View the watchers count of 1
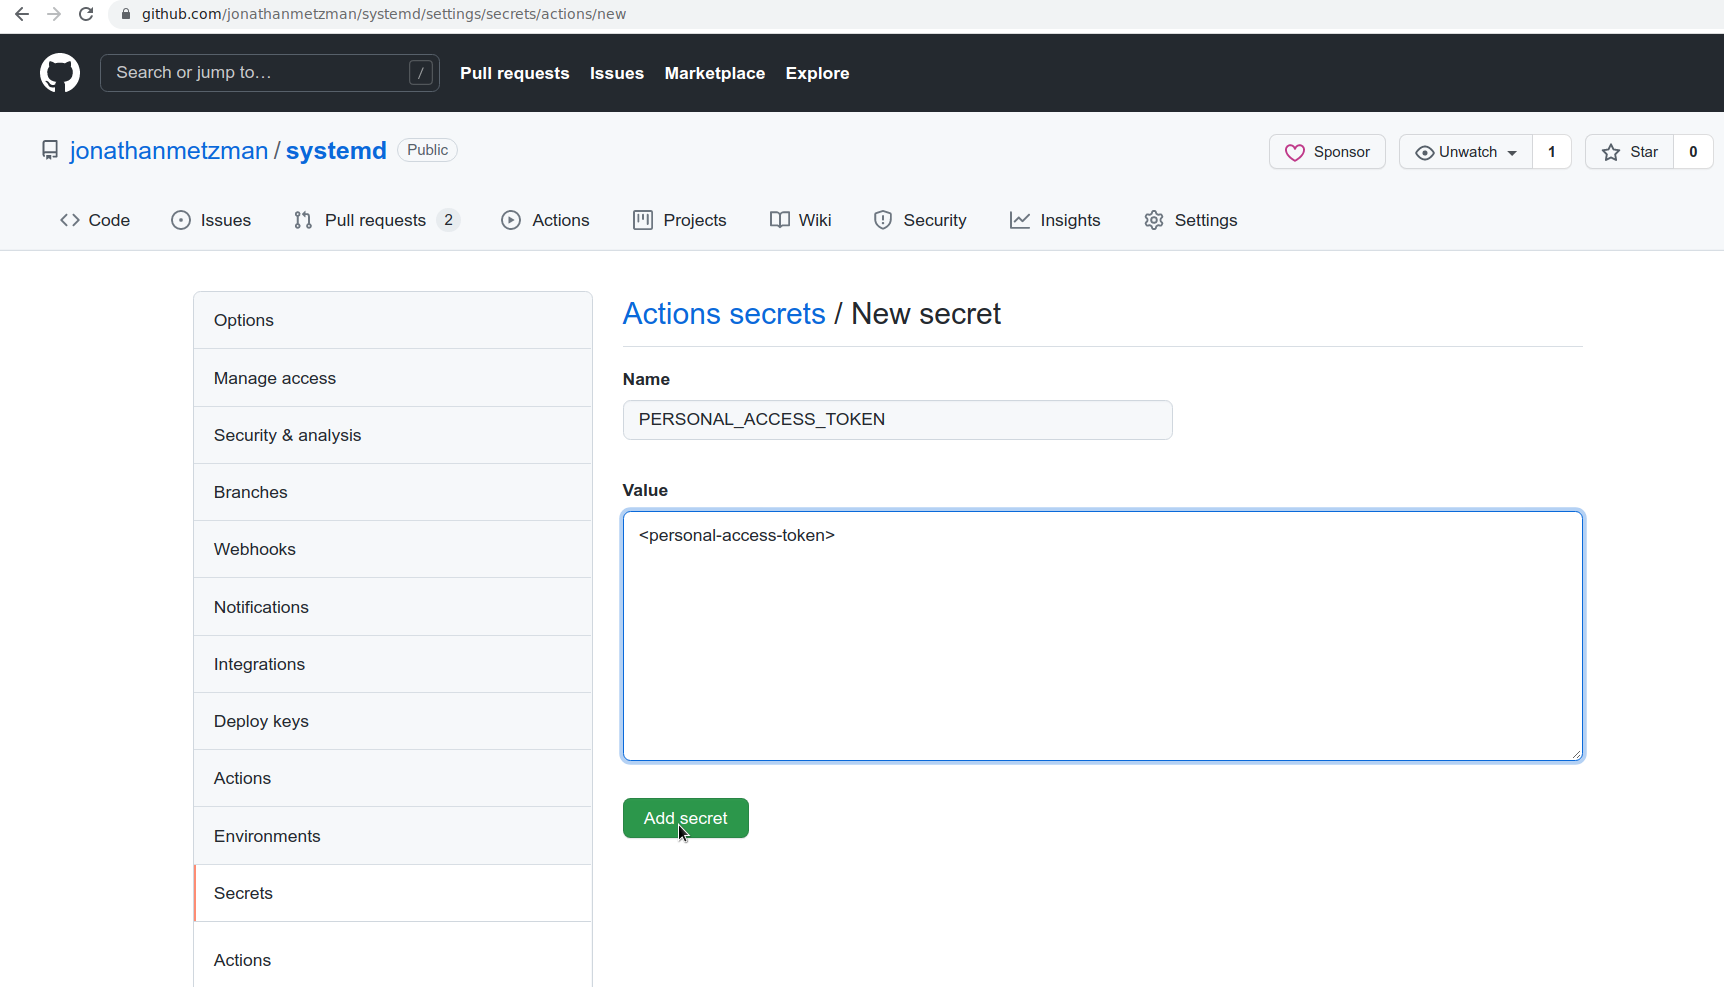The width and height of the screenshot is (1724, 987). (x=1552, y=152)
